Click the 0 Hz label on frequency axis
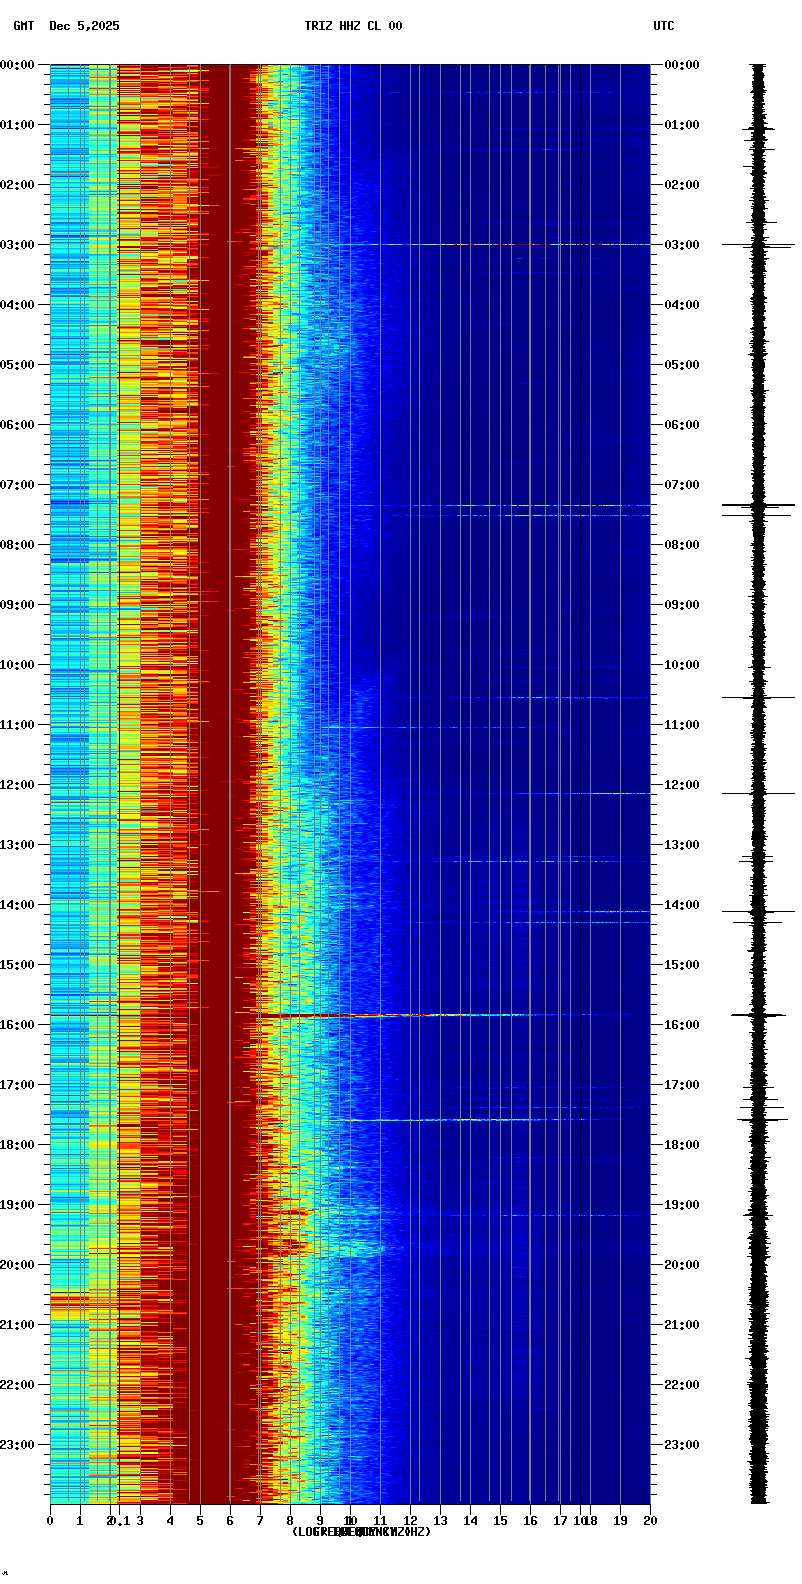The height and width of the screenshot is (1584, 802). pyautogui.click(x=50, y=1521)
